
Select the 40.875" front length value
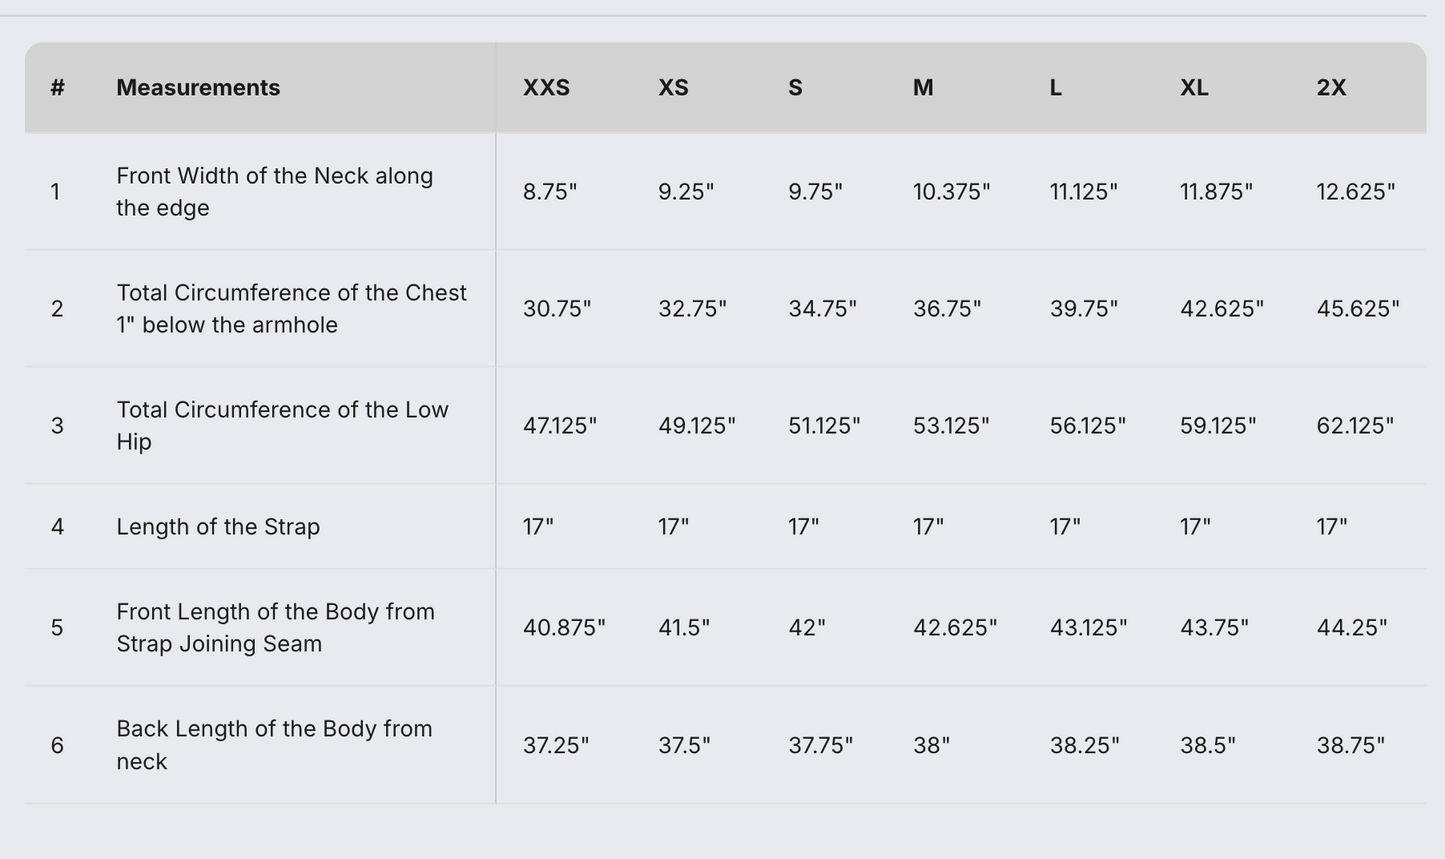564,628
